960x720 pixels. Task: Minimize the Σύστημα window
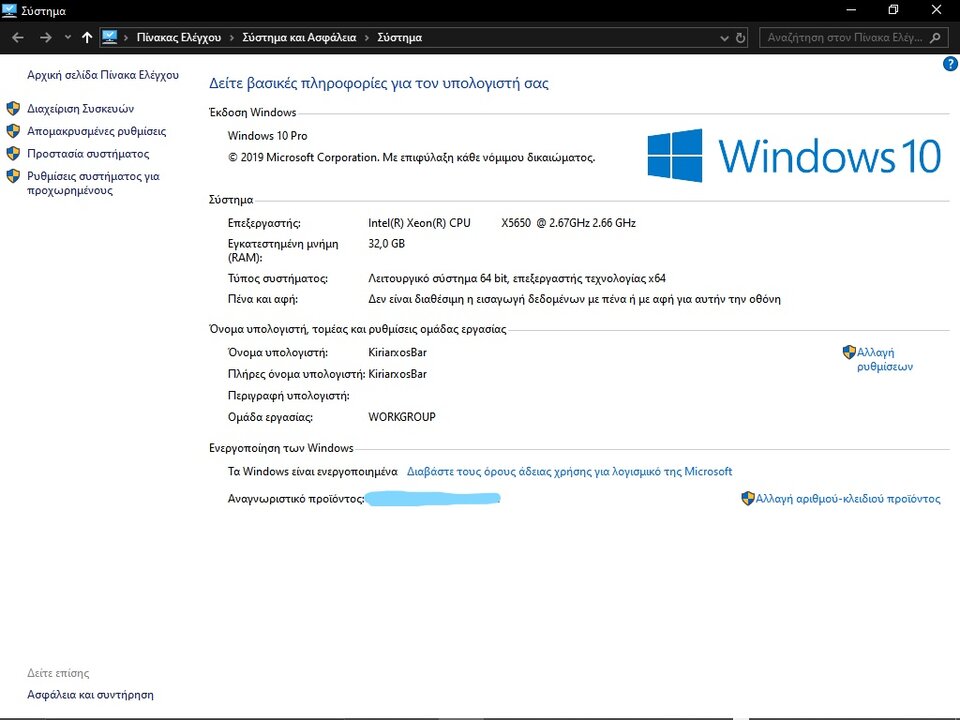(851, 10)
